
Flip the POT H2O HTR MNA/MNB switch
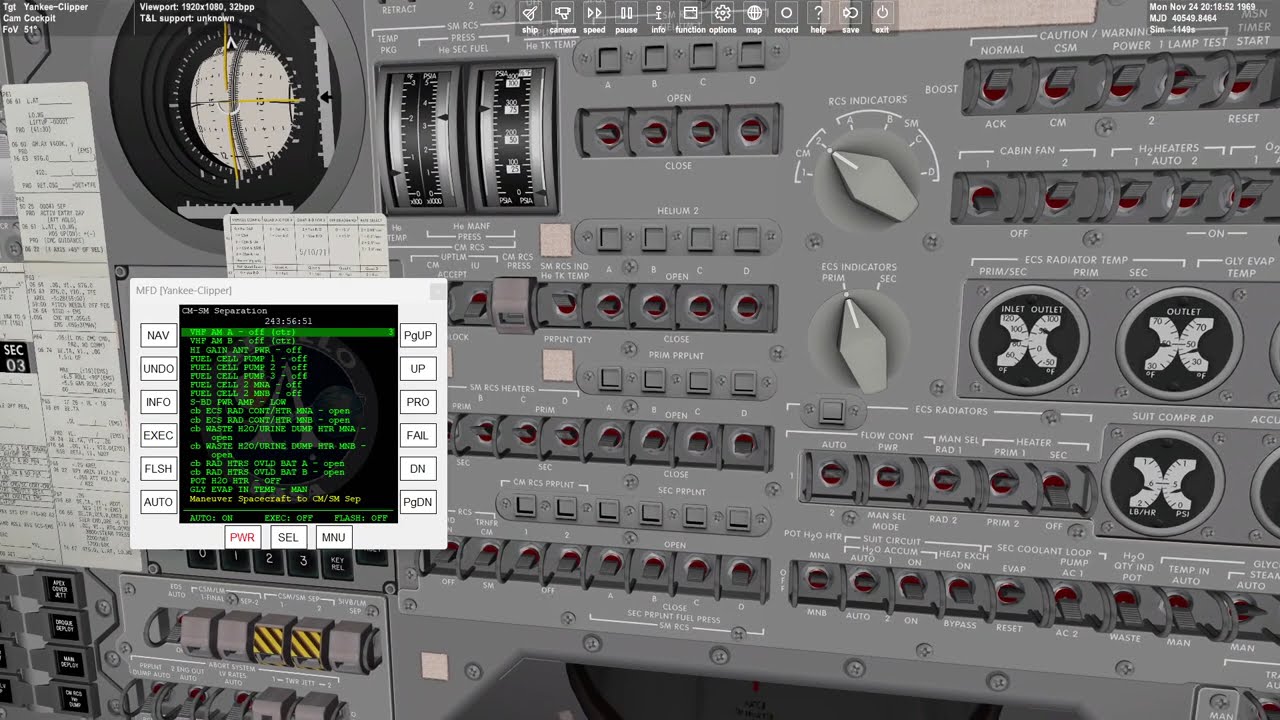pos(818,580)
